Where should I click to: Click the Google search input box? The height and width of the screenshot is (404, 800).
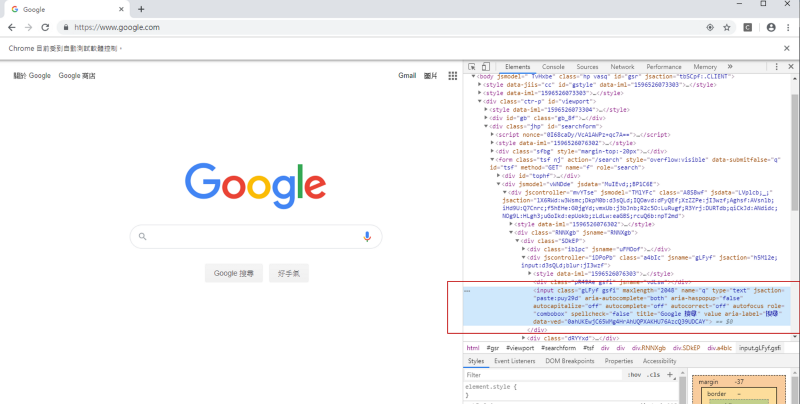(x=255, y=237)
